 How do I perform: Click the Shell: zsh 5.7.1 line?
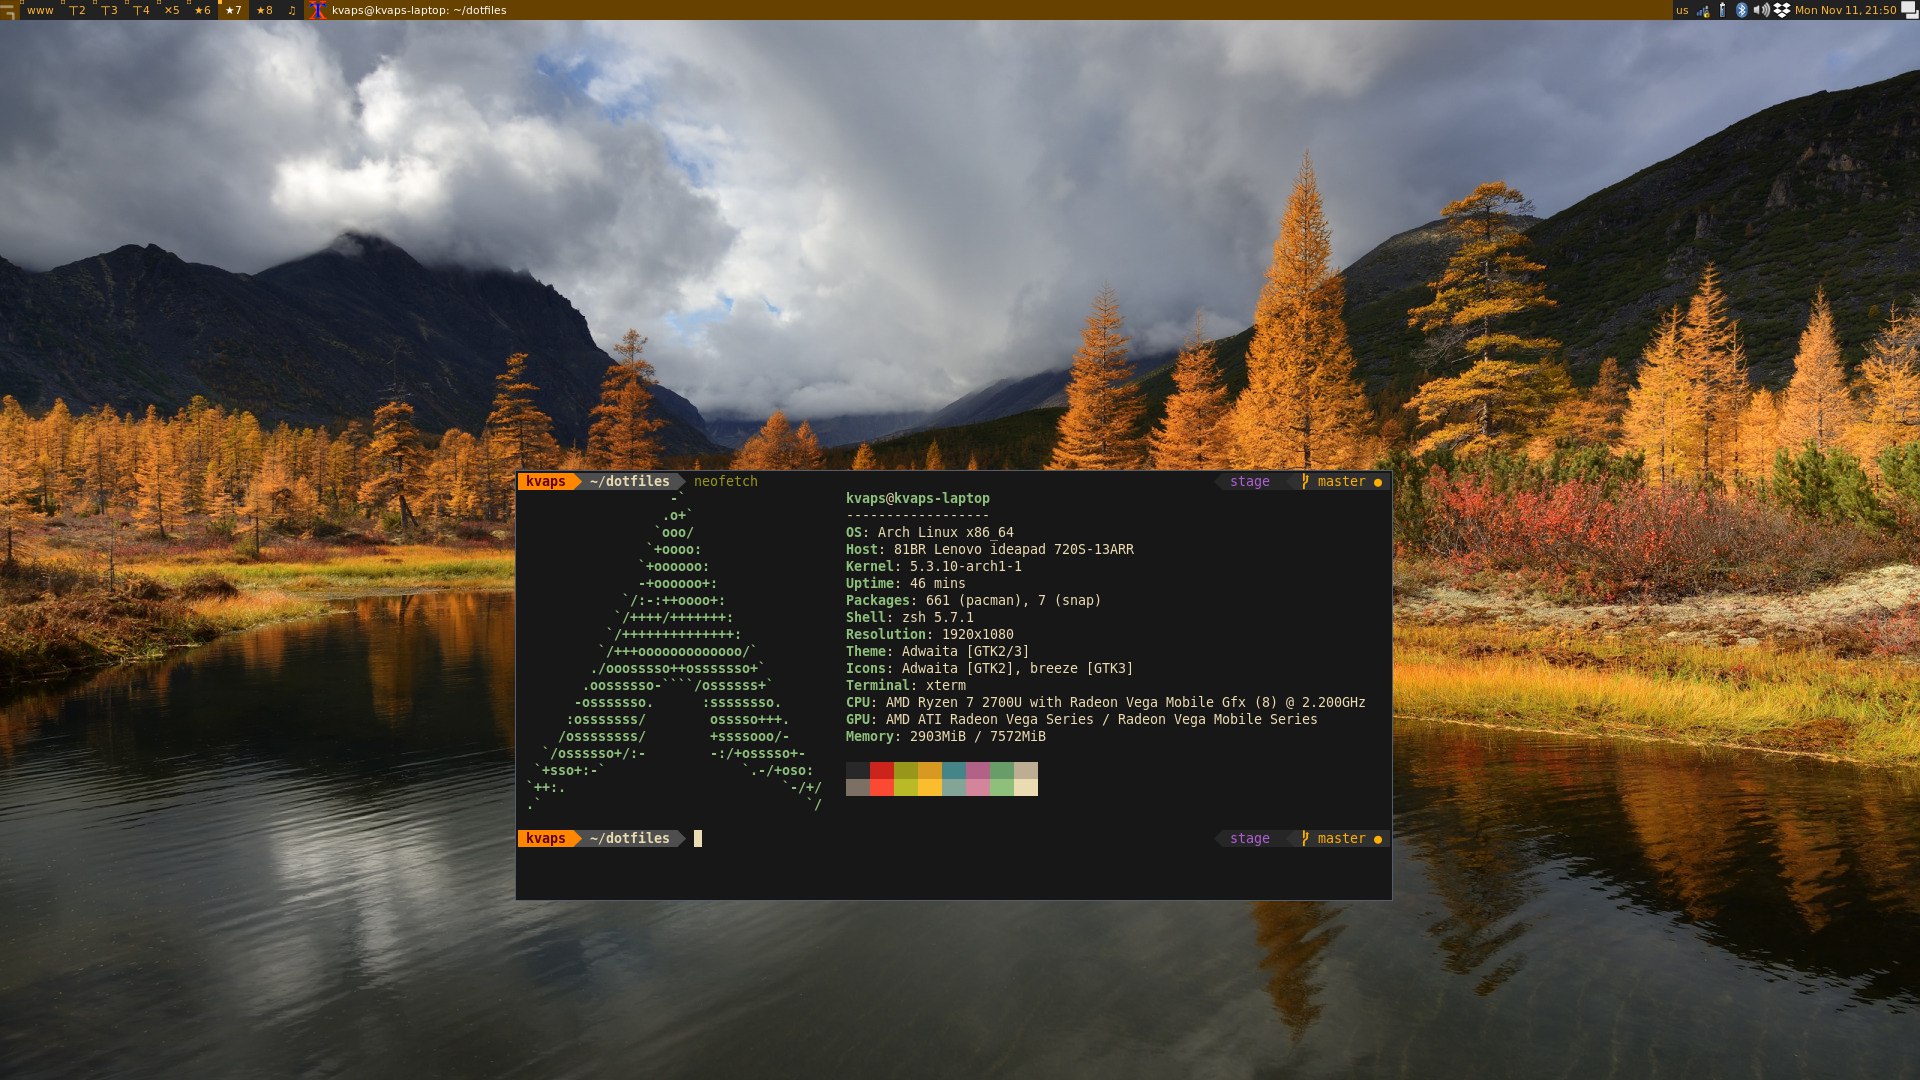(910, 617)
